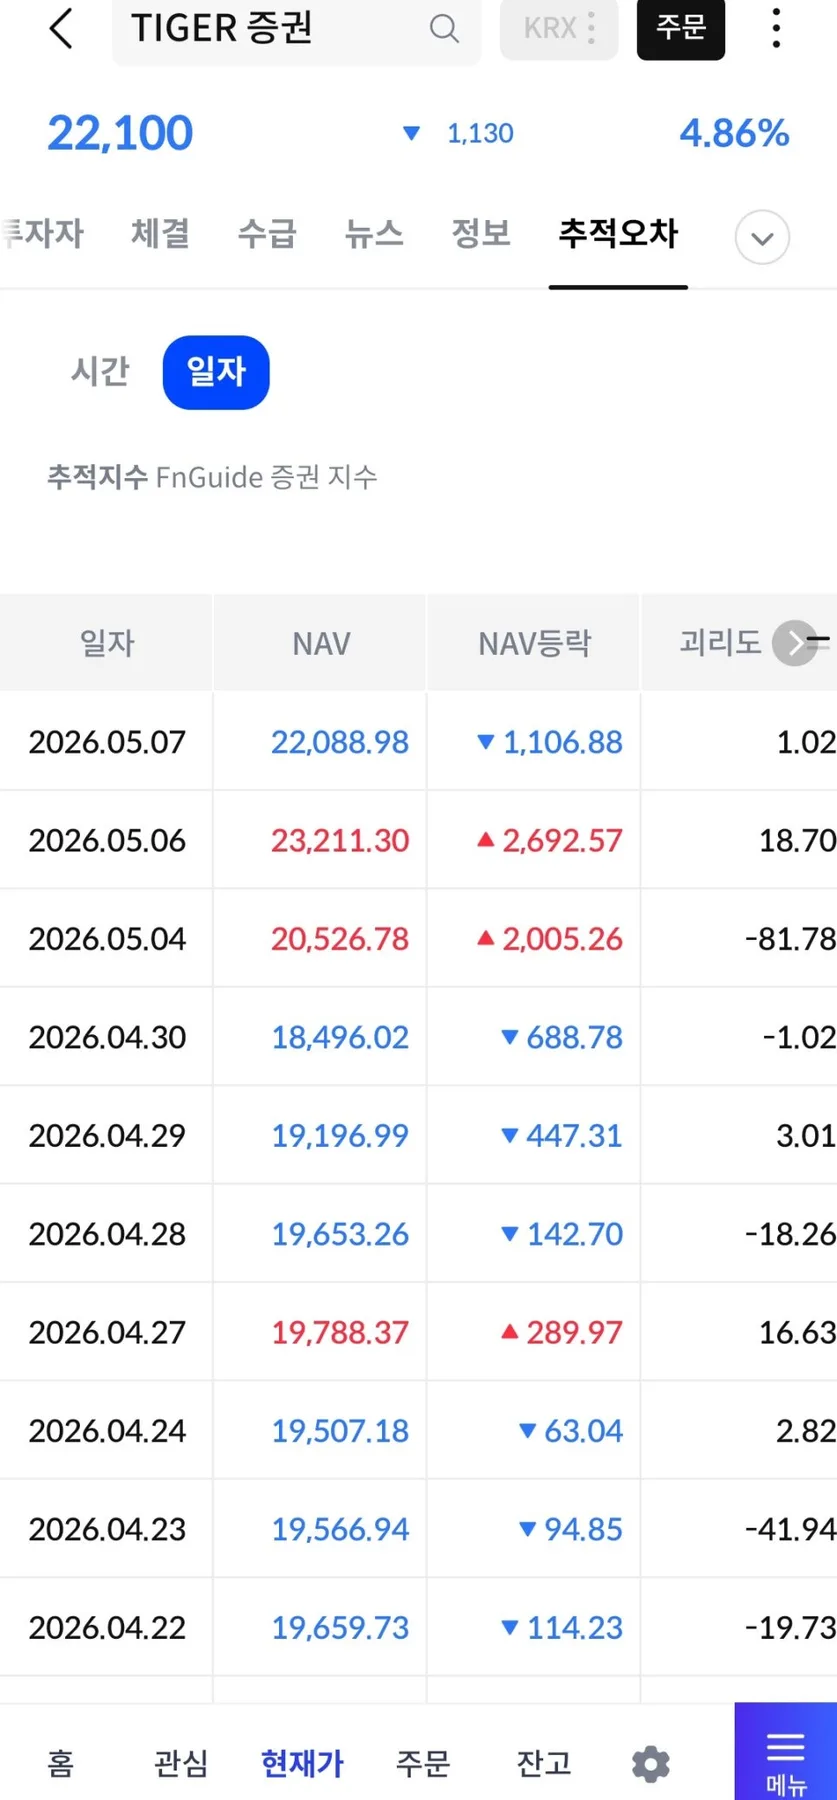The width and height of the screenshot is (837, 1800).
Task: Open the blue 메뉴 hamburger button
Action: (786, 1752)
